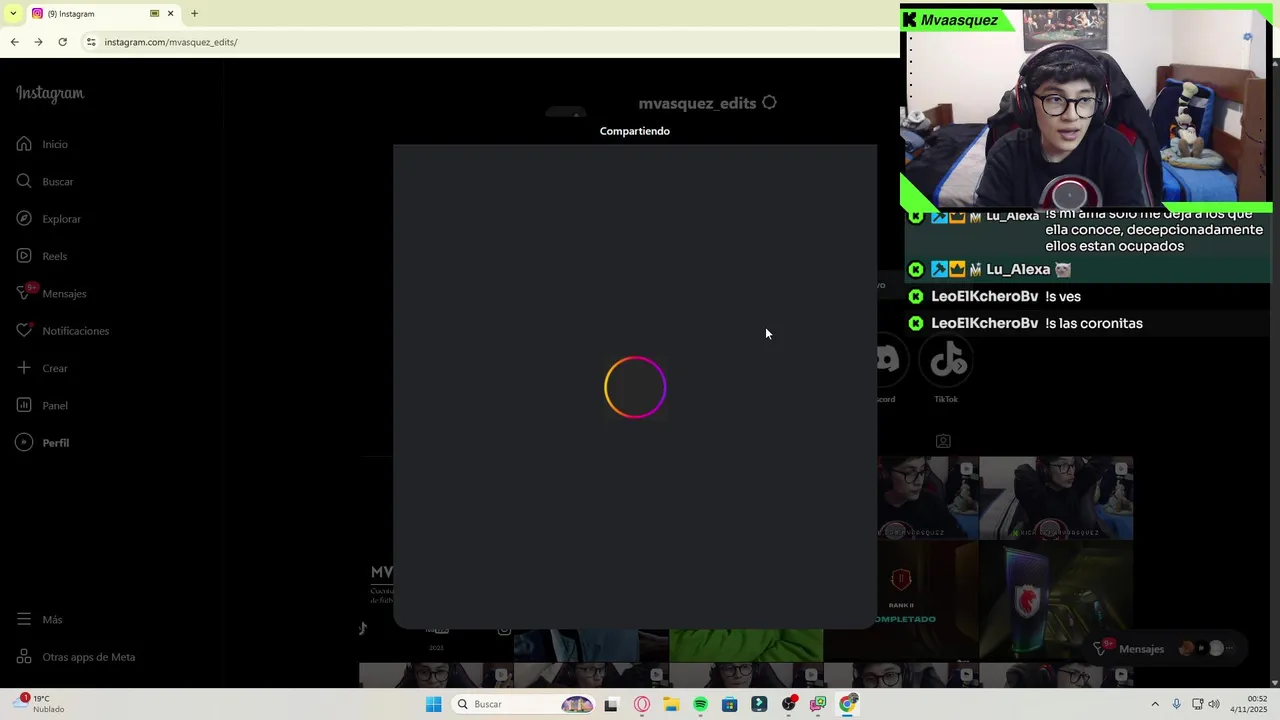Viewport: 1280px width, 720px height.
Task: Open Panel in the sidebar
Action: tap(42, 405)
